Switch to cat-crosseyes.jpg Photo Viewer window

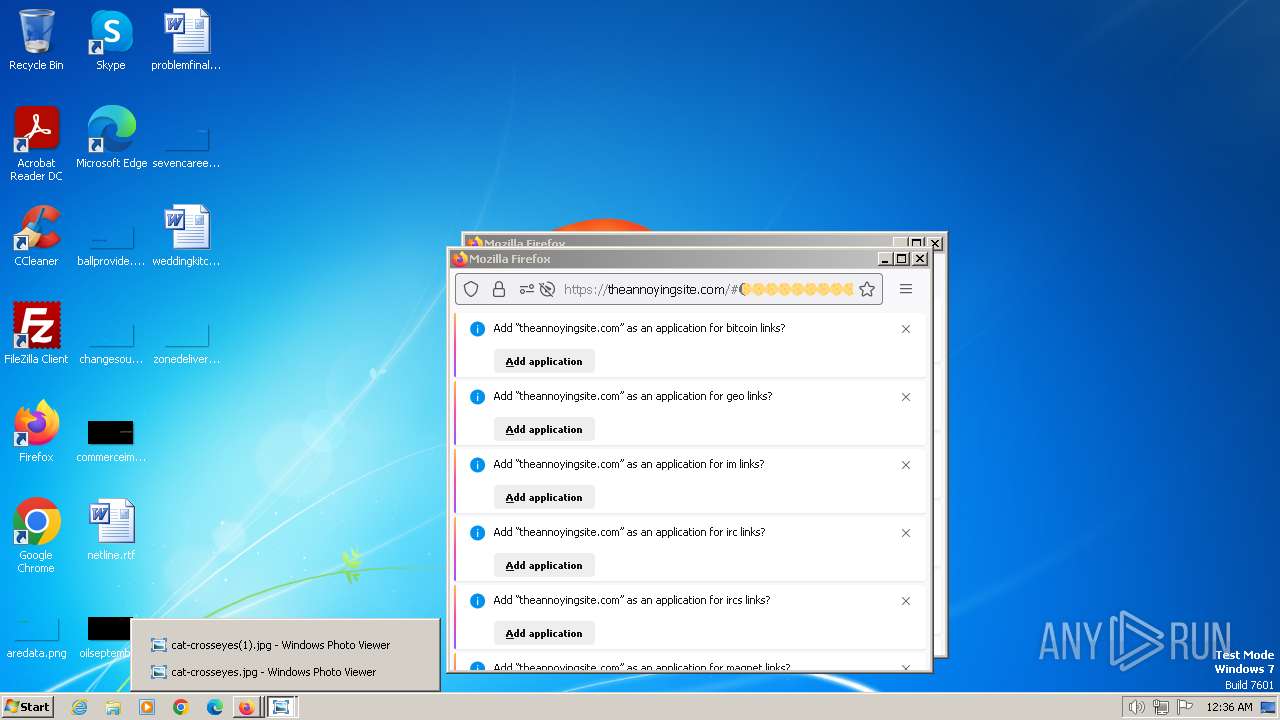[x=284, y=672]
